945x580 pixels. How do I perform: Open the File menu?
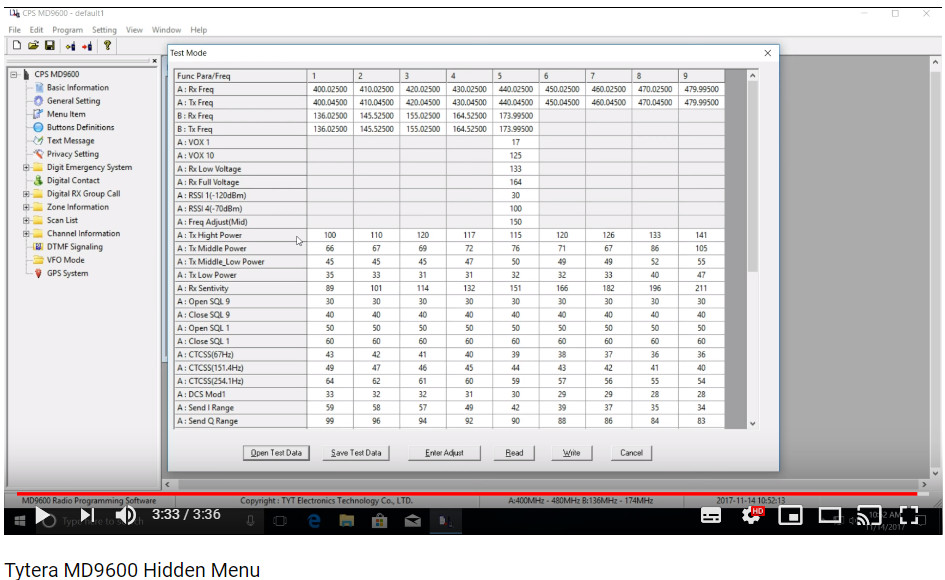pos(14,30)
